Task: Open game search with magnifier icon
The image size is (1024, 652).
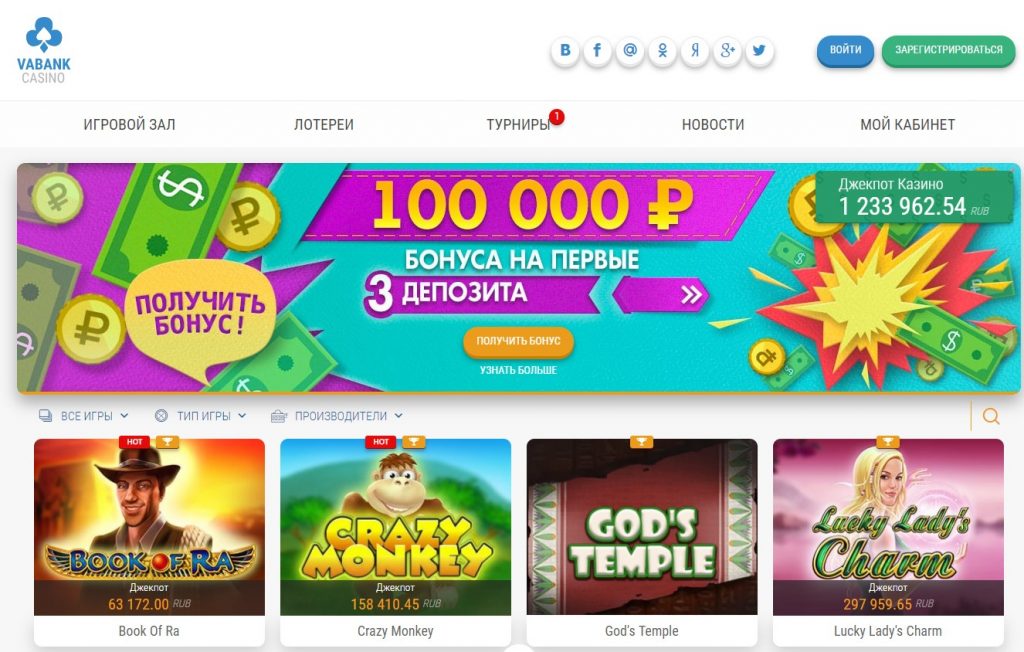Action: tap(991, 416)
